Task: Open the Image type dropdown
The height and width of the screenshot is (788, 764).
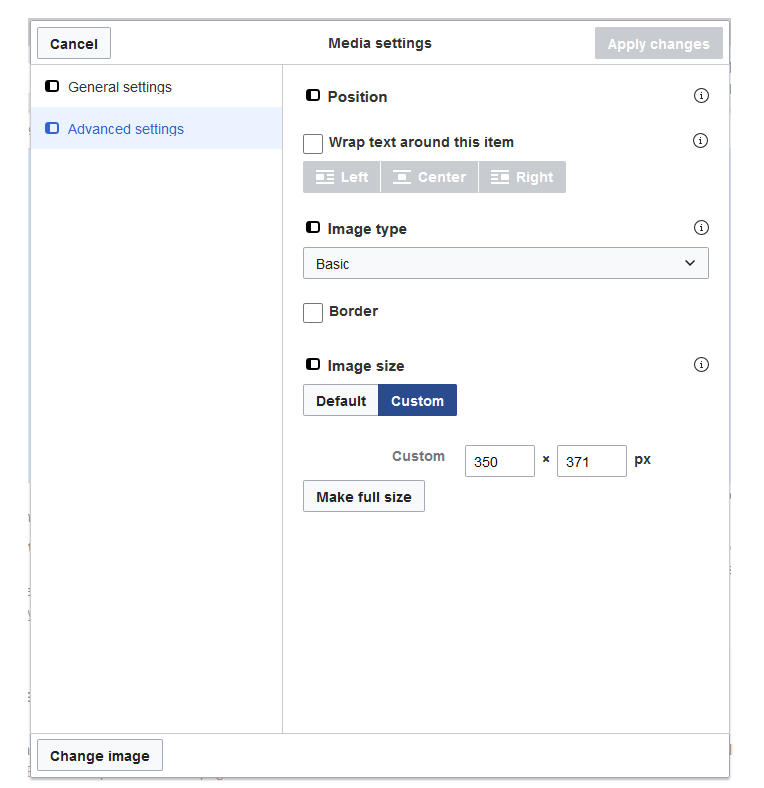Action: (505, 264)
